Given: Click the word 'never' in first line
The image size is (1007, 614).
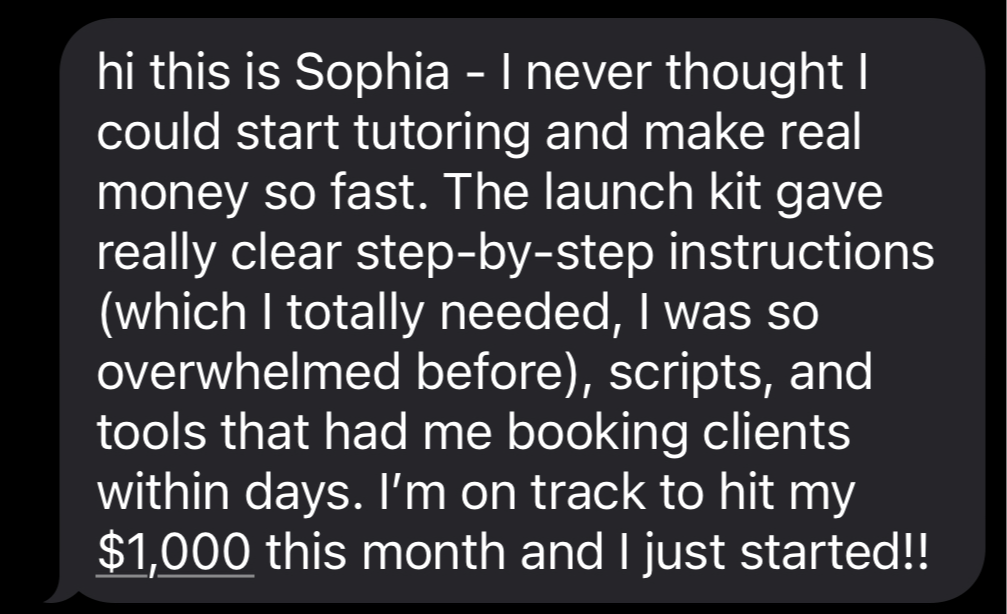Looking at the screenshot, I should 593,73.
